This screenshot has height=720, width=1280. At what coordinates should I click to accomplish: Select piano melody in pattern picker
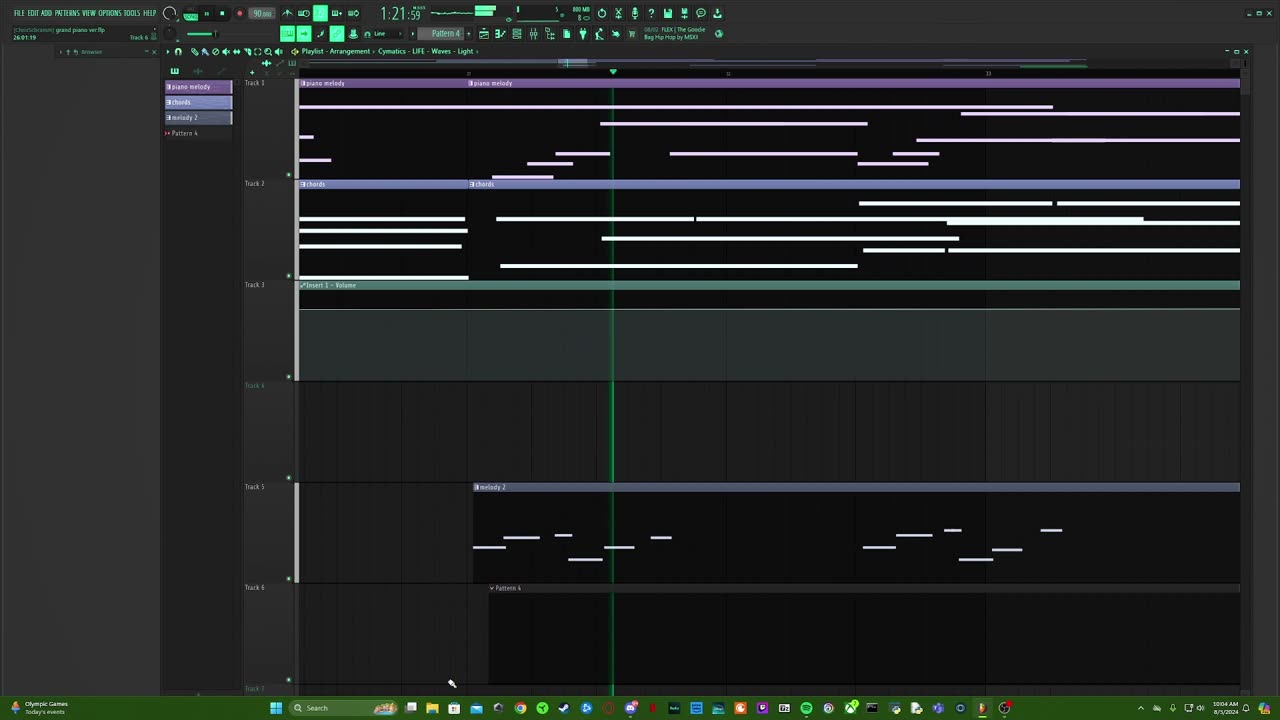pyautogui.click(x=198, y=87)
